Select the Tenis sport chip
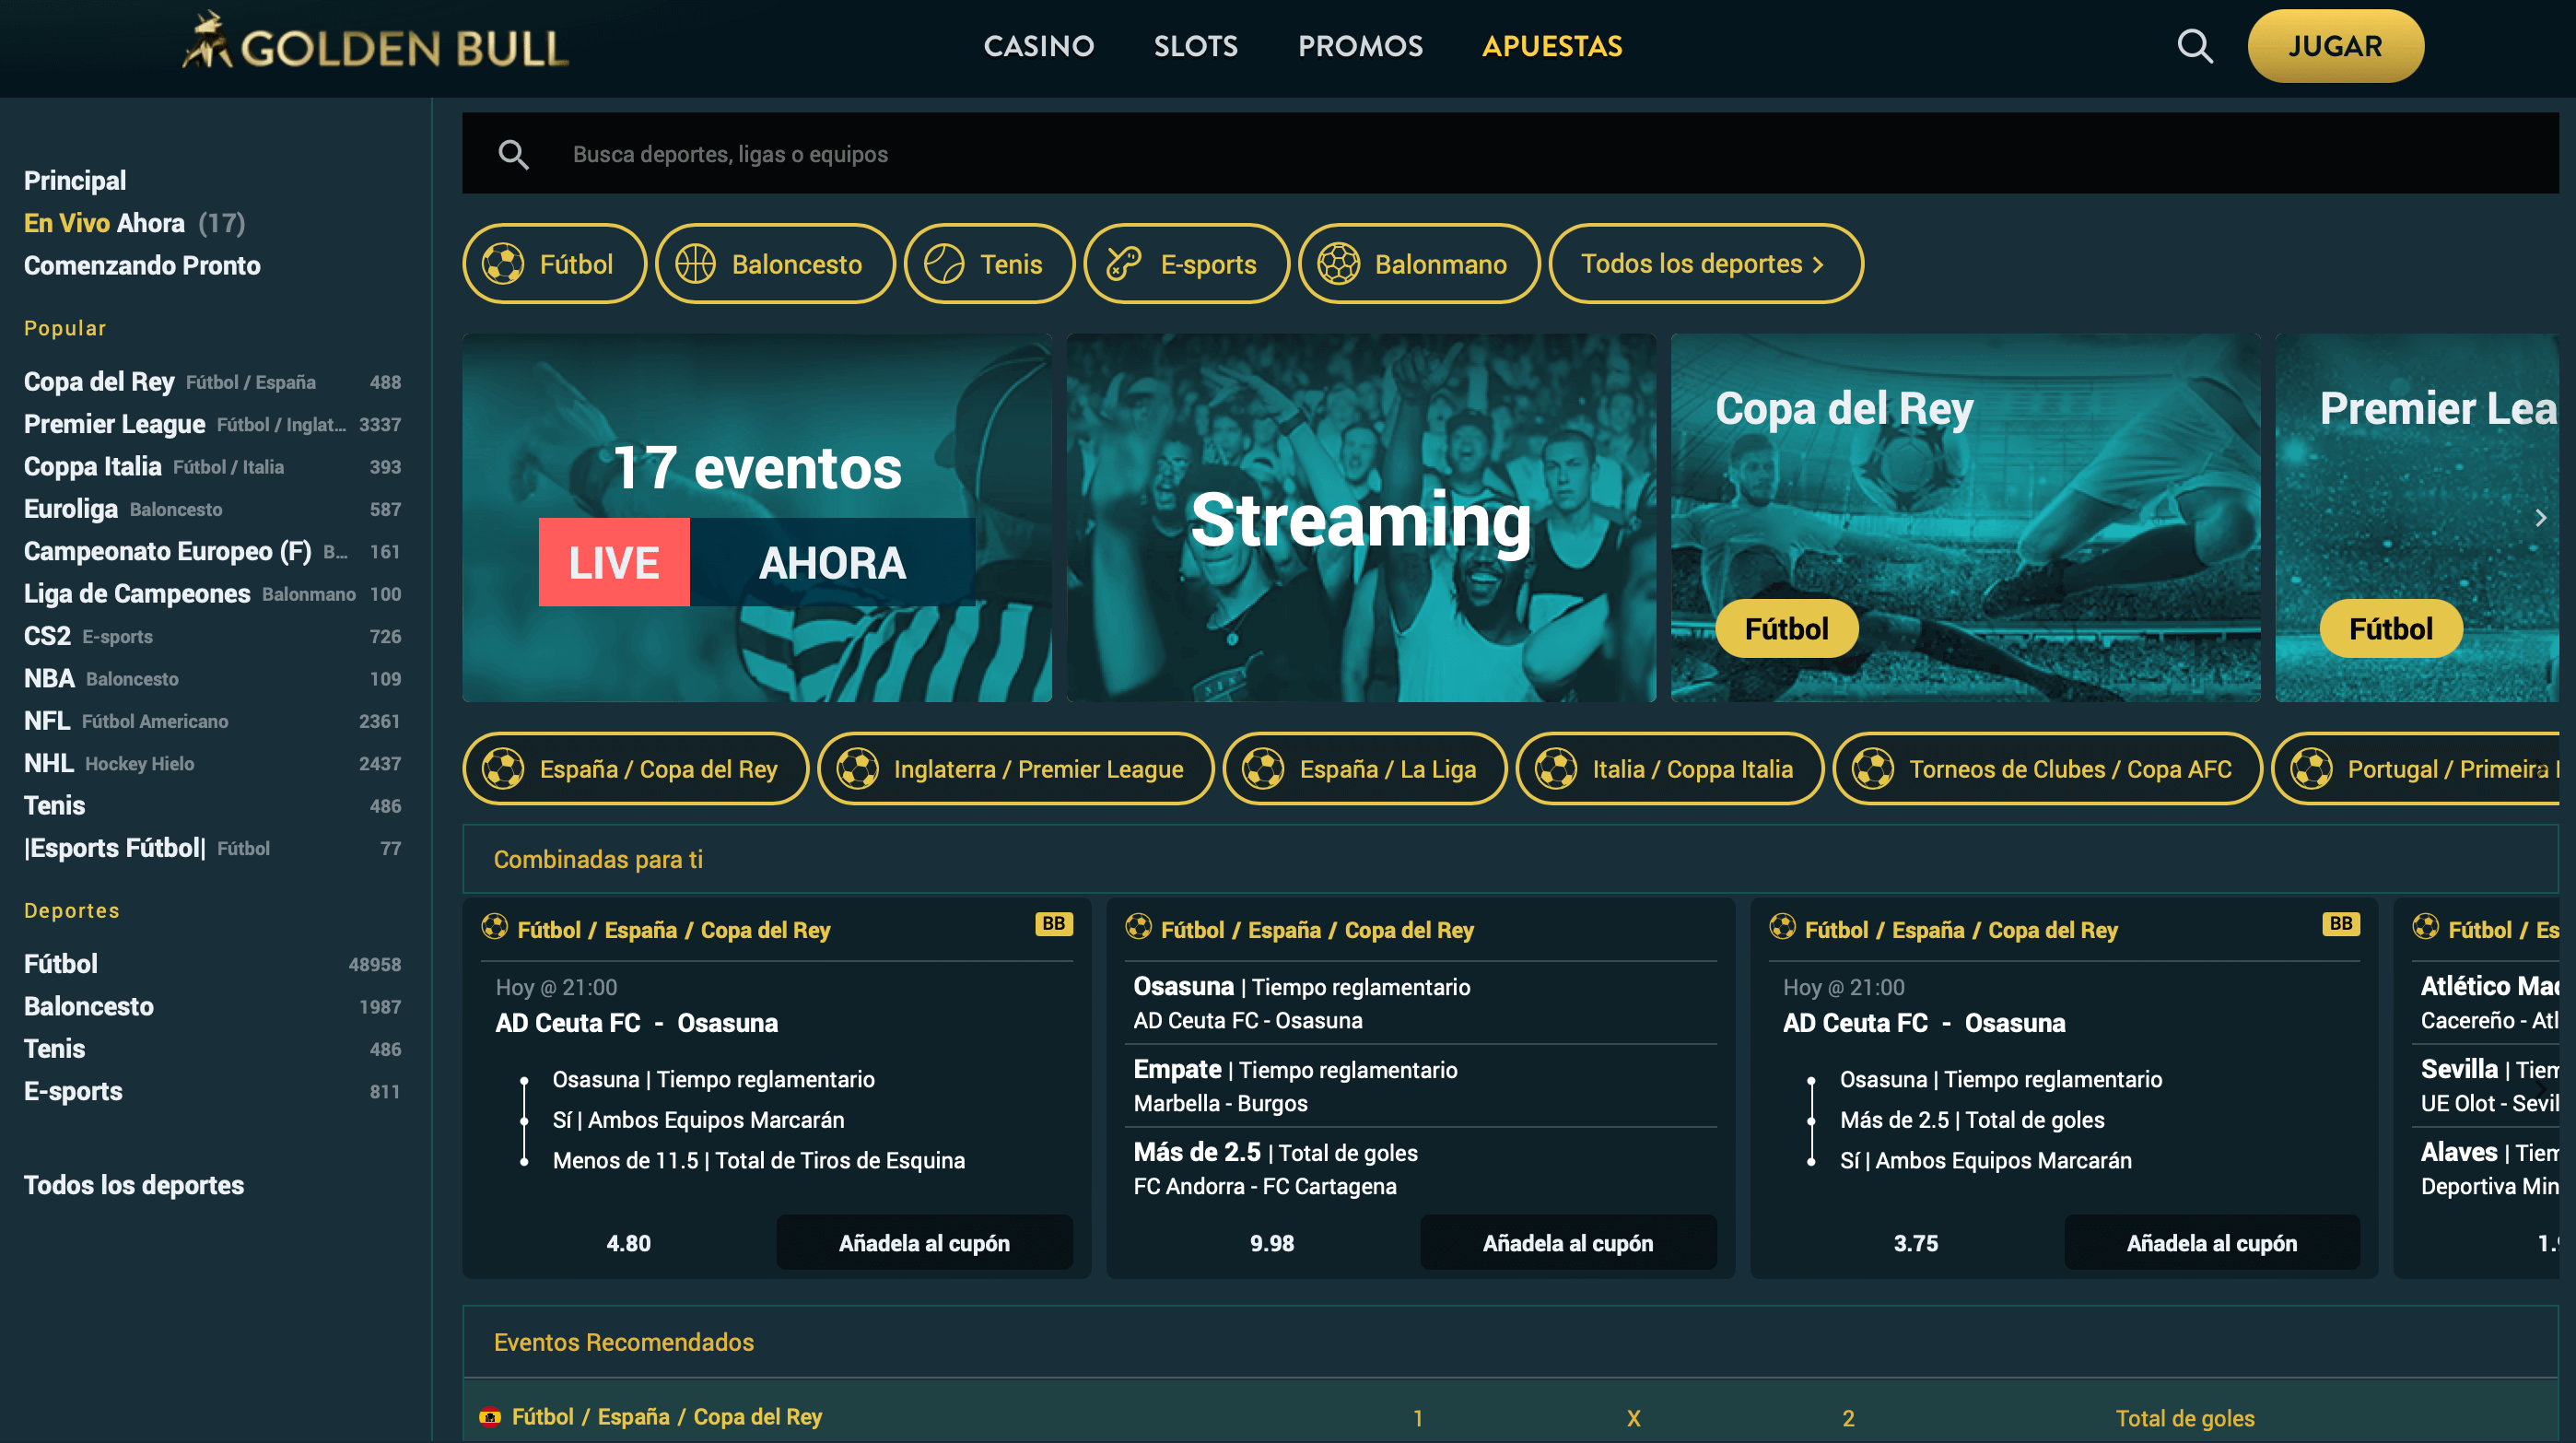The image size is (2576, 1443). pyautogui.click(x=989, y=264)
